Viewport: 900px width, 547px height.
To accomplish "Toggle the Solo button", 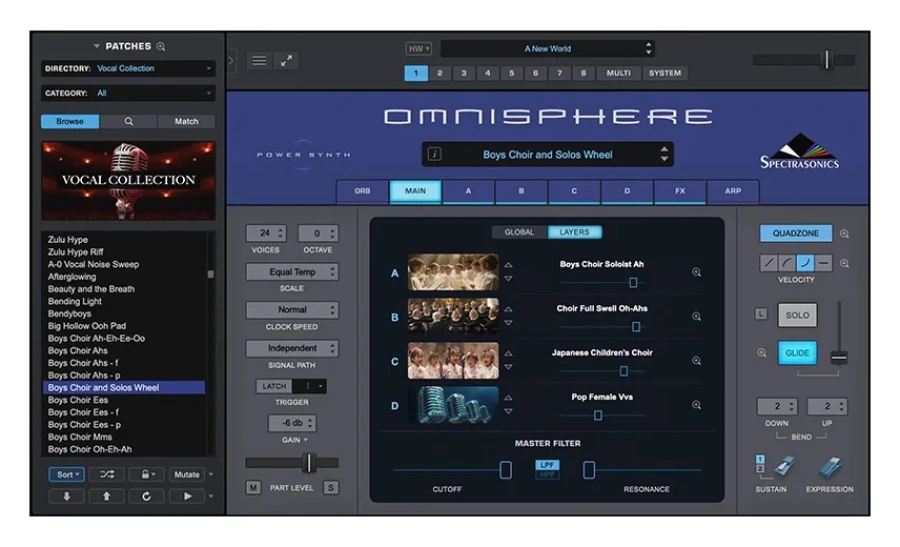I will click(x=797, y=315).
